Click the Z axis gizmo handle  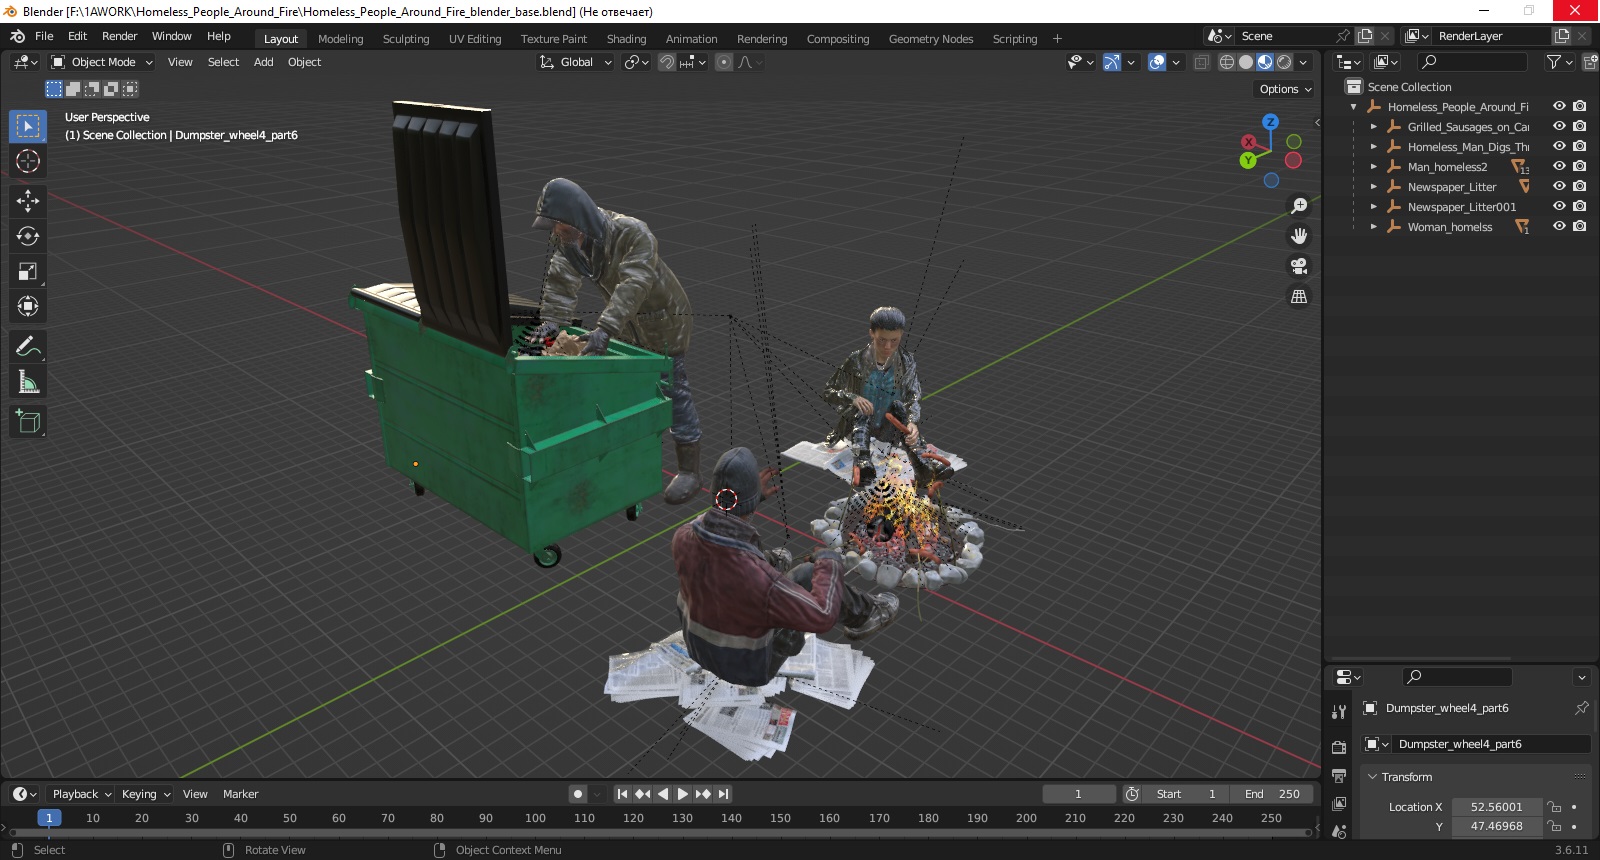click(x=1270, y=122)
